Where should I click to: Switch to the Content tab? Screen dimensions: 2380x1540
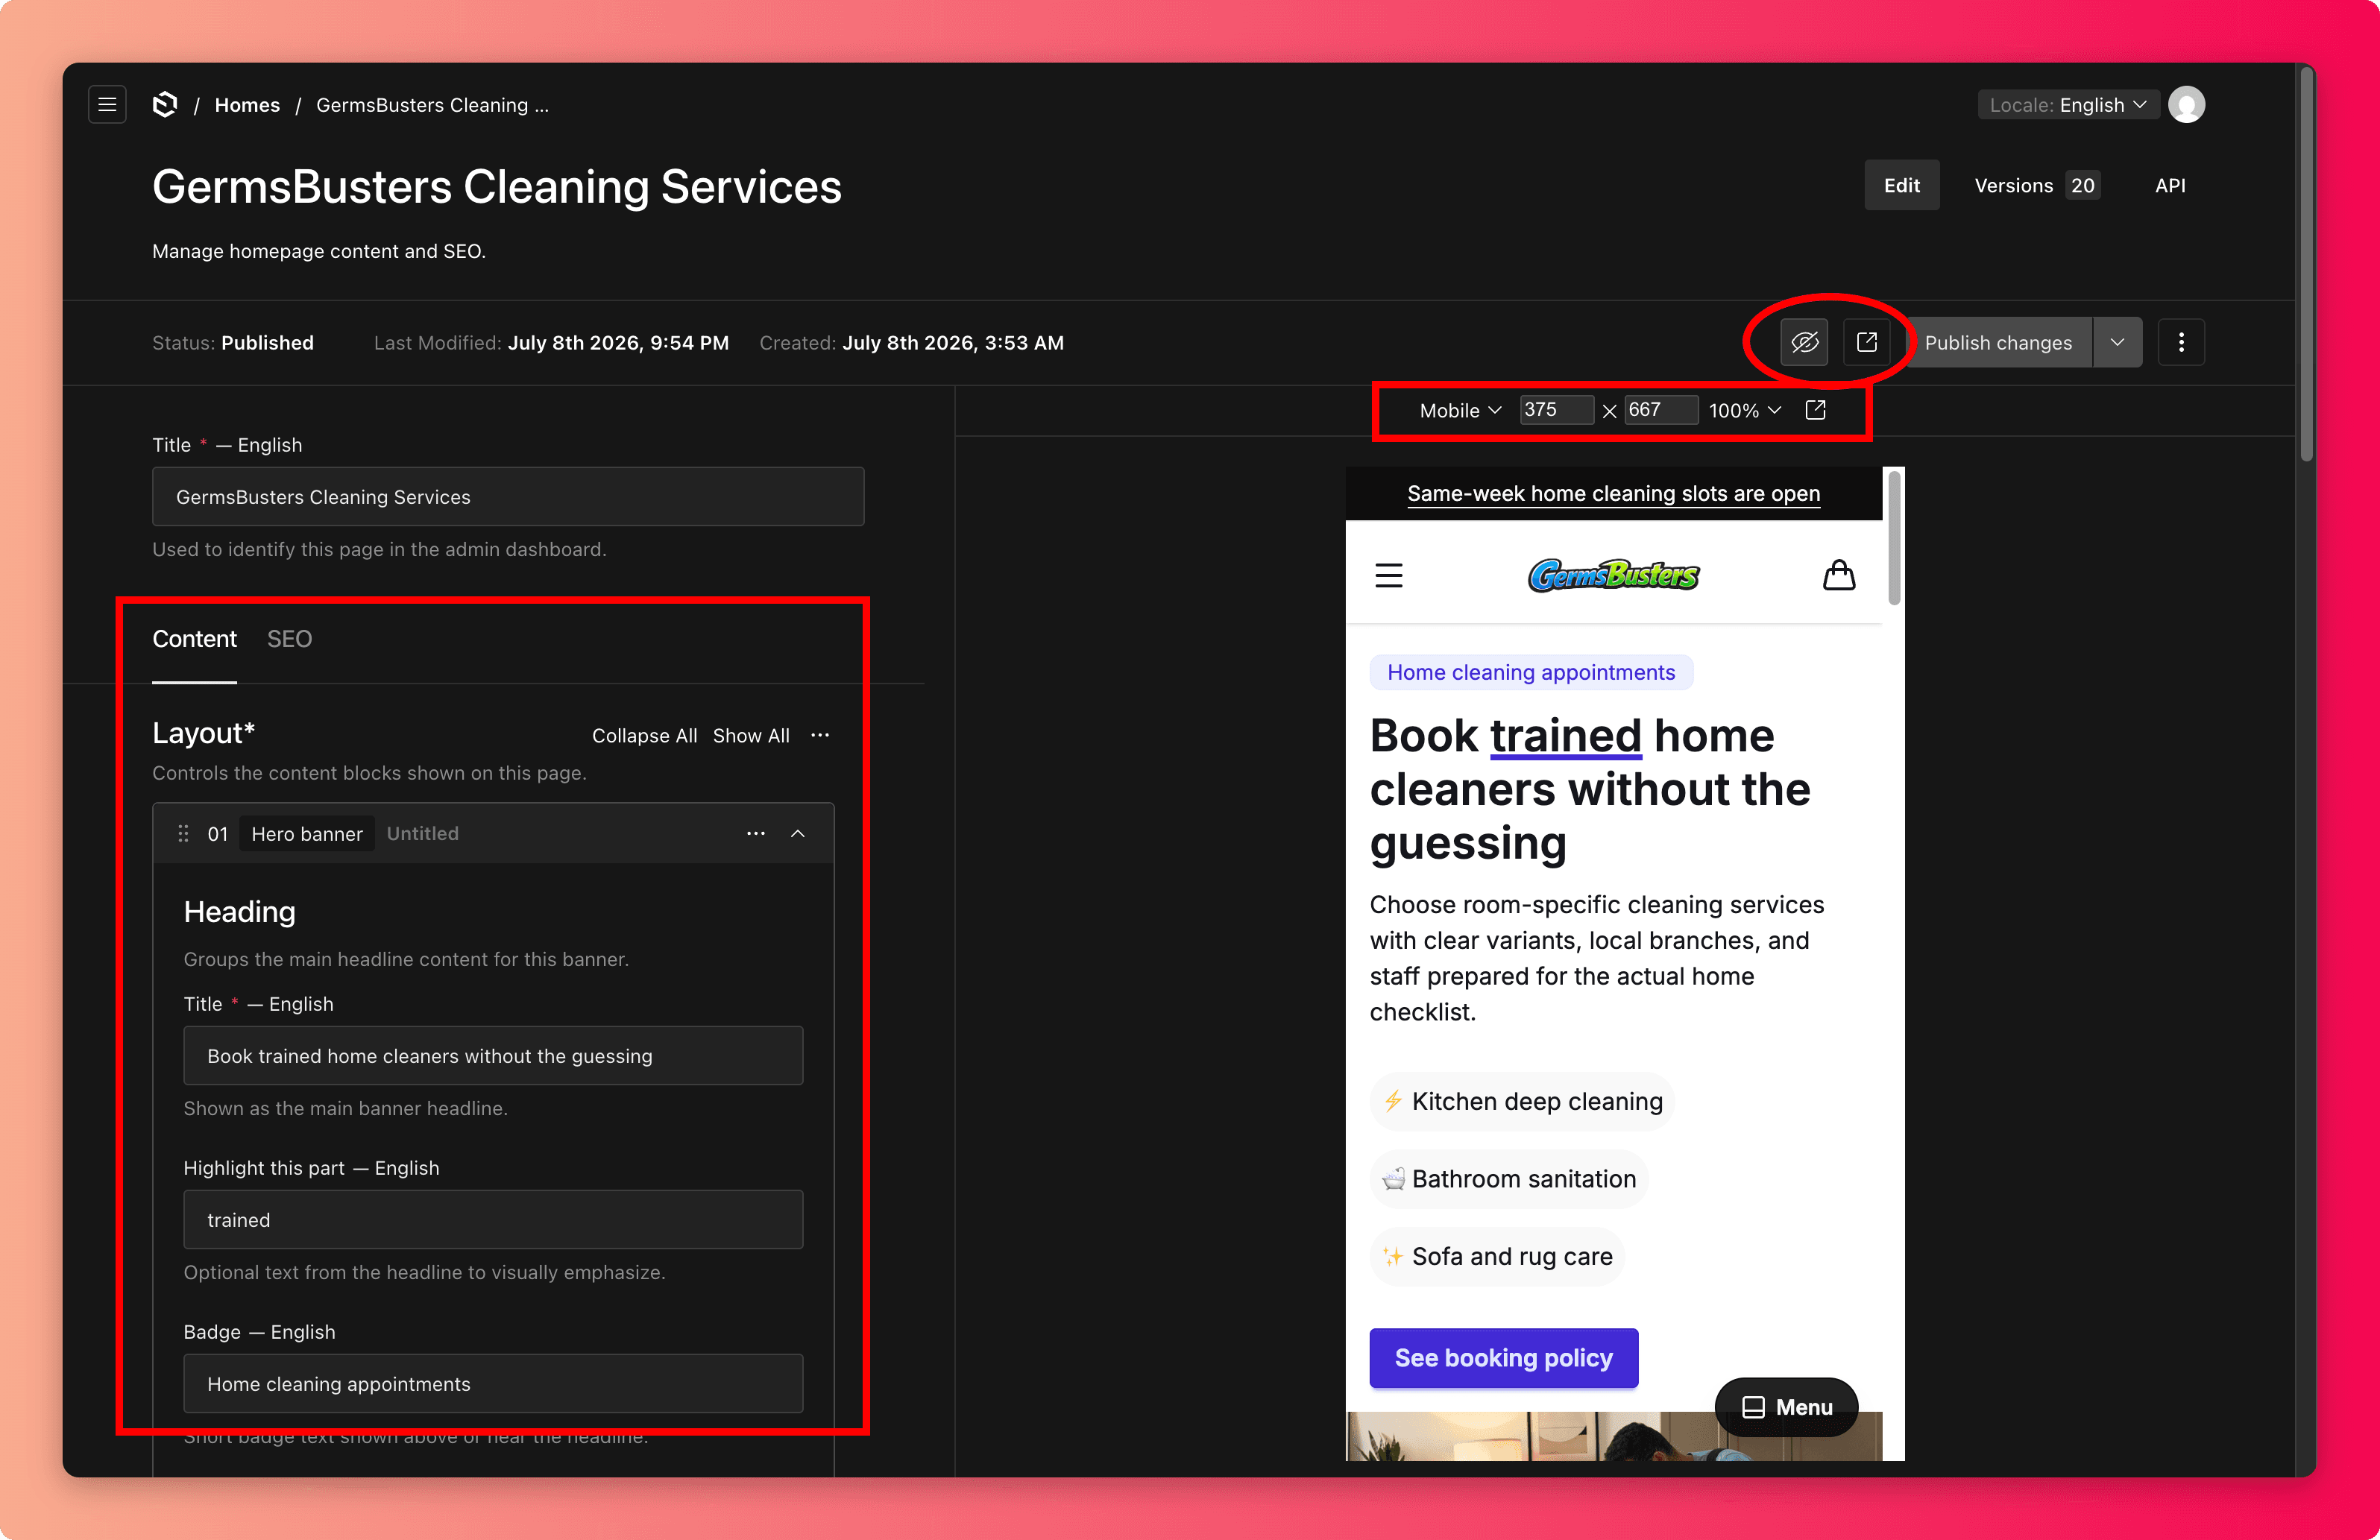tap(194, 639)
